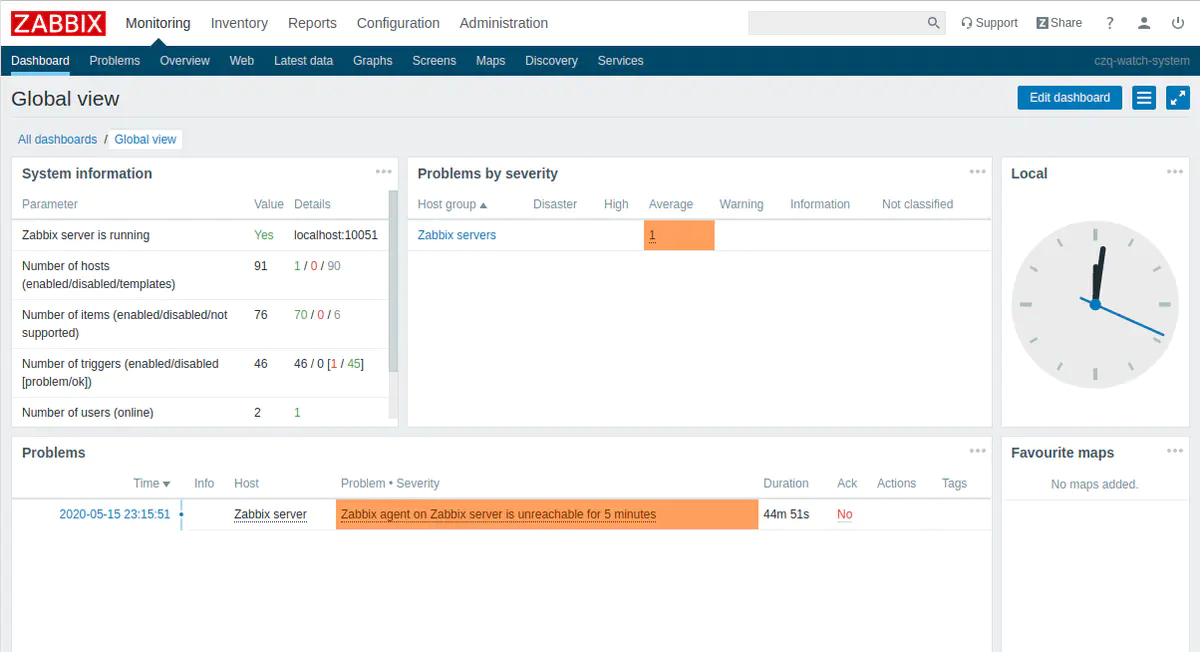Acknowledge the problem via the No link
This screenshot has height=652, width=1200.
coord(845,514)
